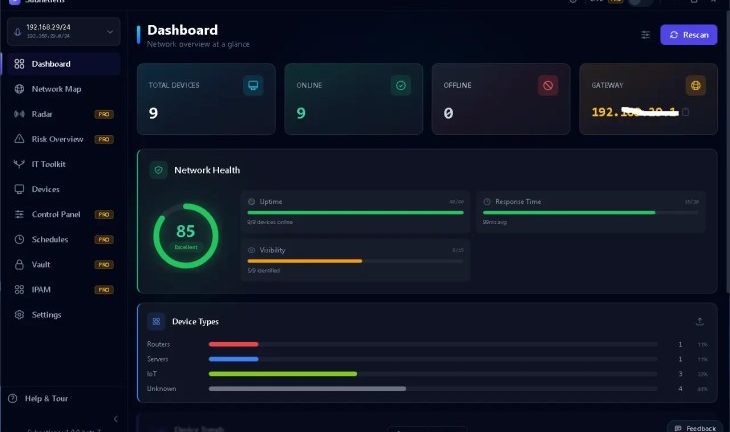Open the IPAM grid icon

click(19, 290)
